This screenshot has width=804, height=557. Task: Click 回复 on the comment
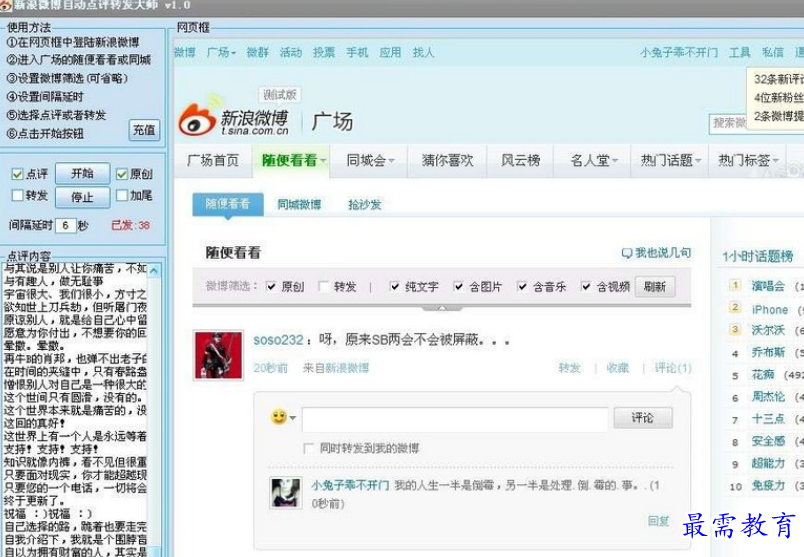[658, 521]
